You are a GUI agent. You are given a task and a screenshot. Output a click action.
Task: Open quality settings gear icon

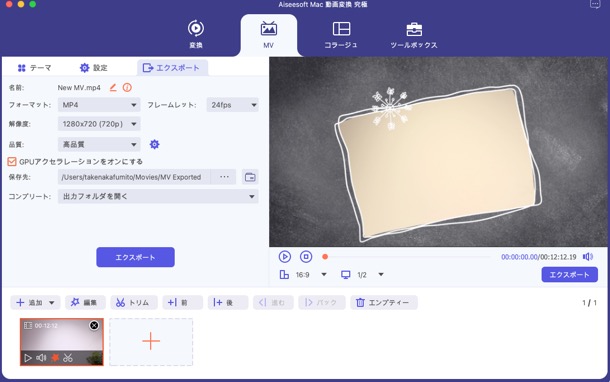[154, 144]
